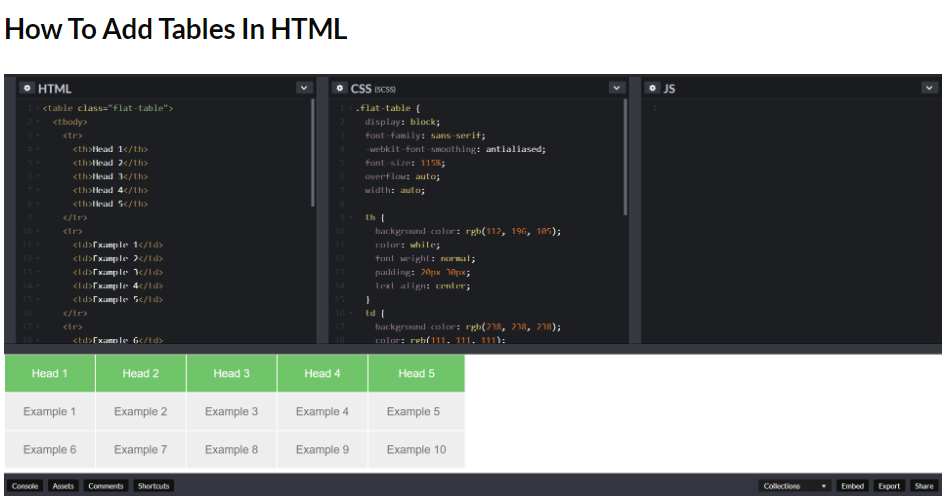Open JS editor settings gear
The width and height of the screenshot is (945, 503).
[653, 88]
